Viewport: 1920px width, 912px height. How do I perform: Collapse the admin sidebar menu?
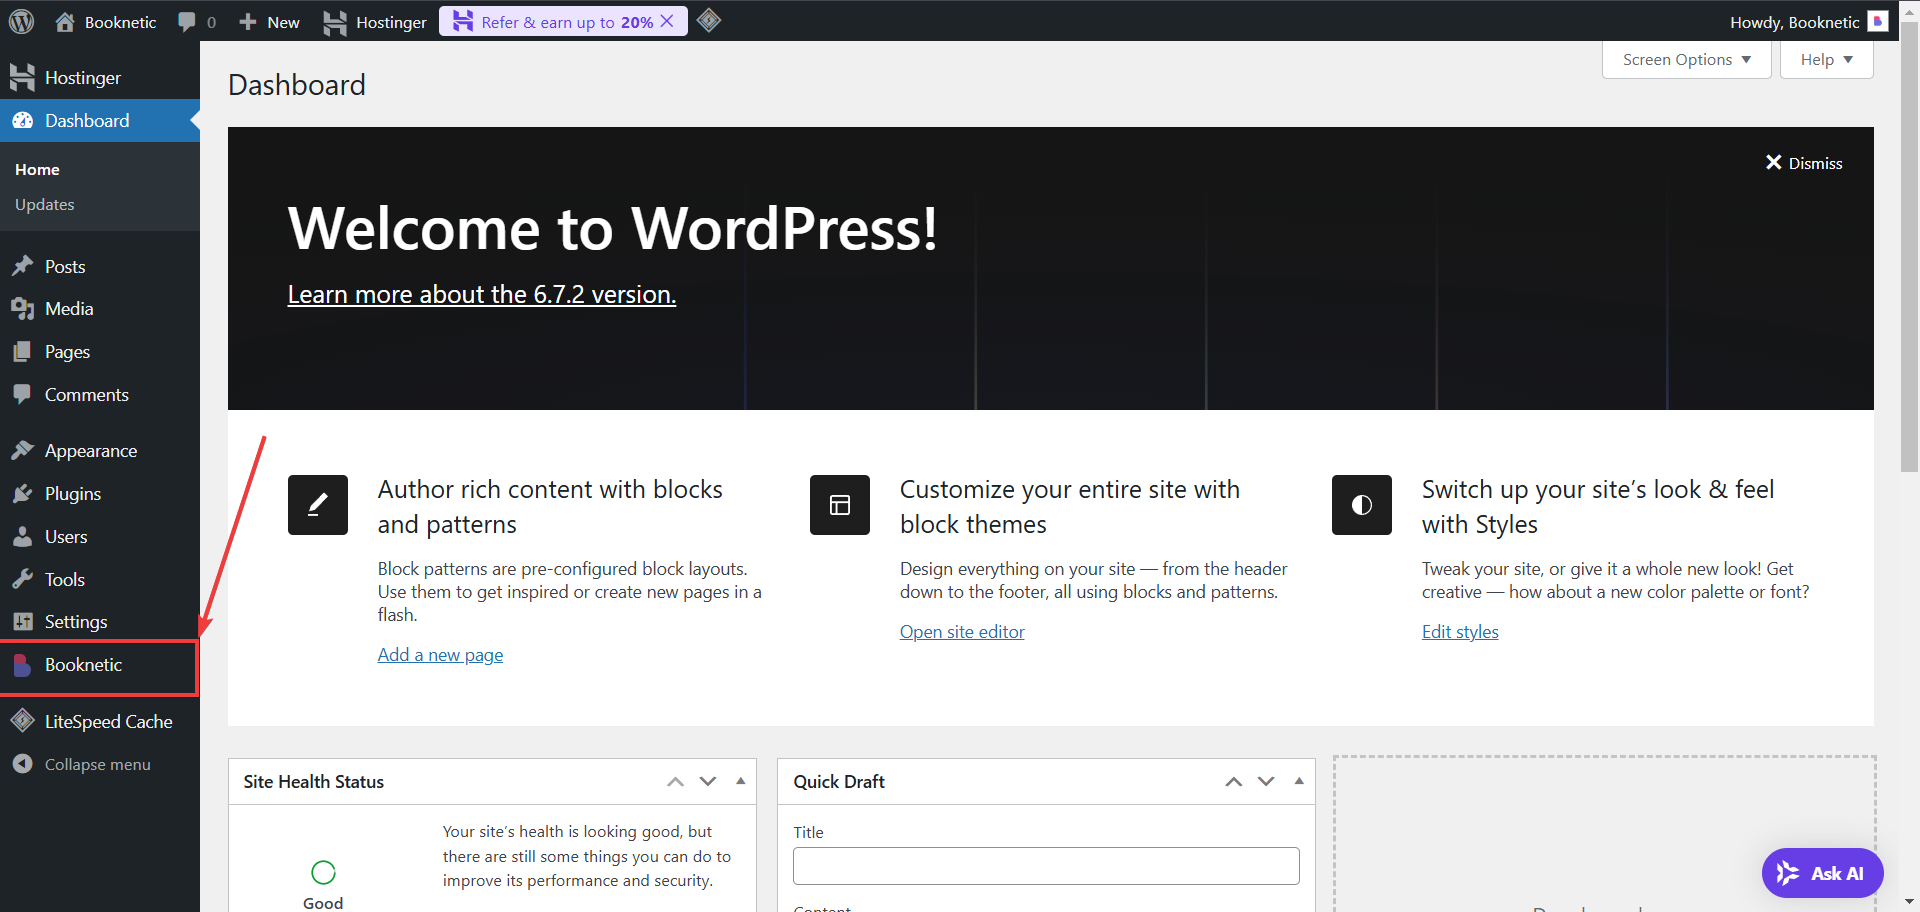[x=97, y=764]
